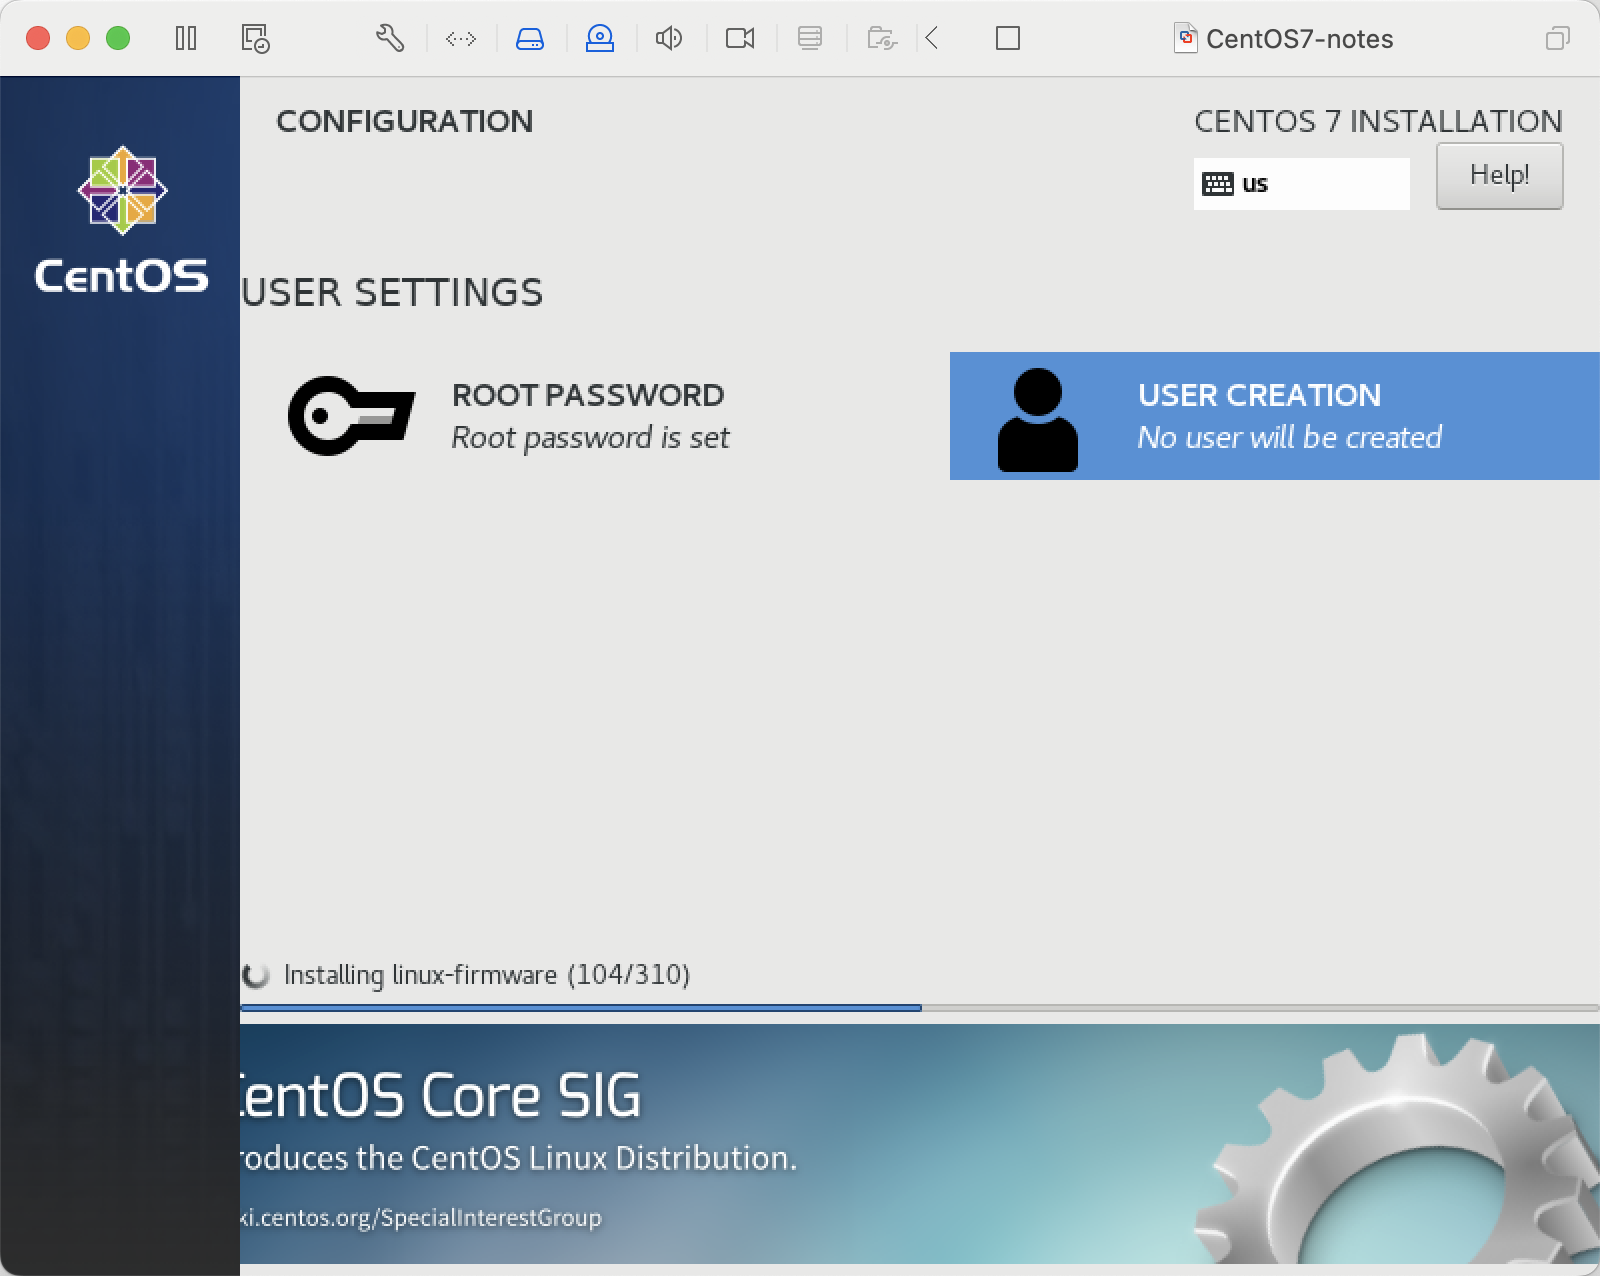
Task: Click the user silhouette icon
Action: tap(1038, 420)
